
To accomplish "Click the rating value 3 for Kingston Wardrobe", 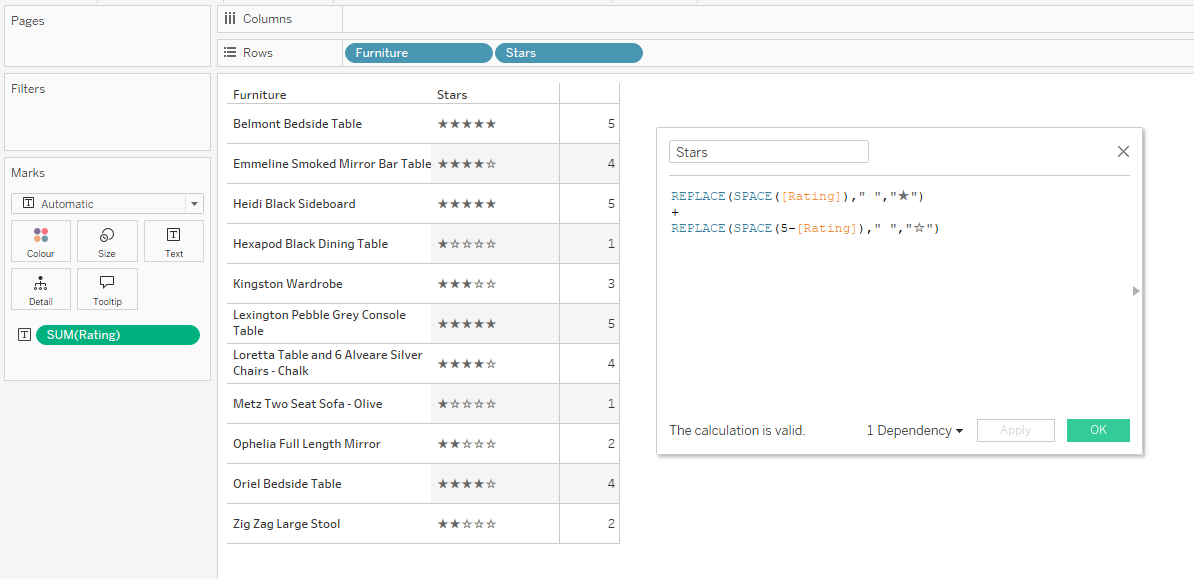I will coord(611,284).
